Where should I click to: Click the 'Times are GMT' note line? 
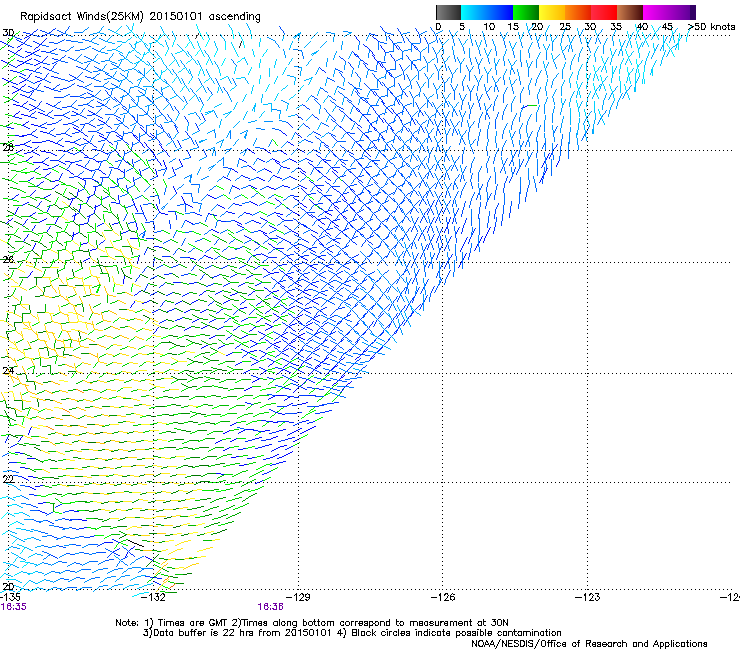(x=312, y=623)
